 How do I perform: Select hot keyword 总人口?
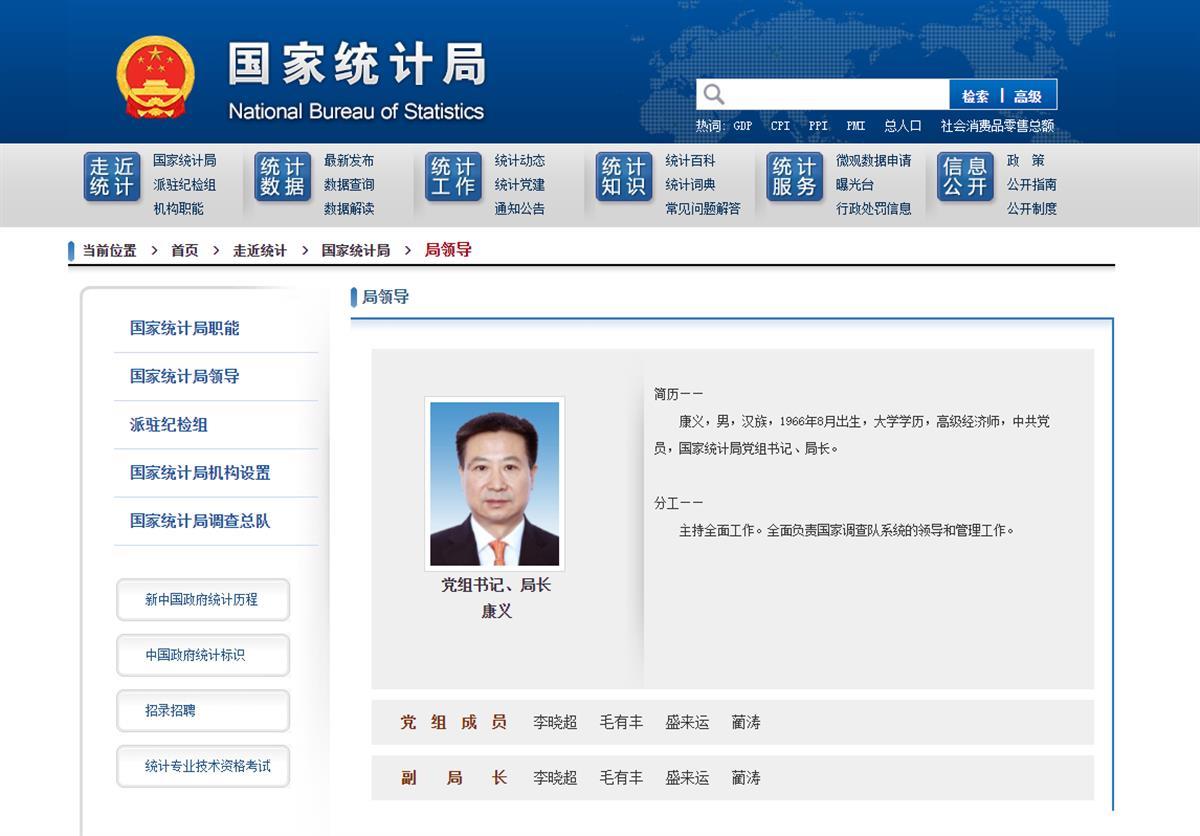(x=903, y=126)
